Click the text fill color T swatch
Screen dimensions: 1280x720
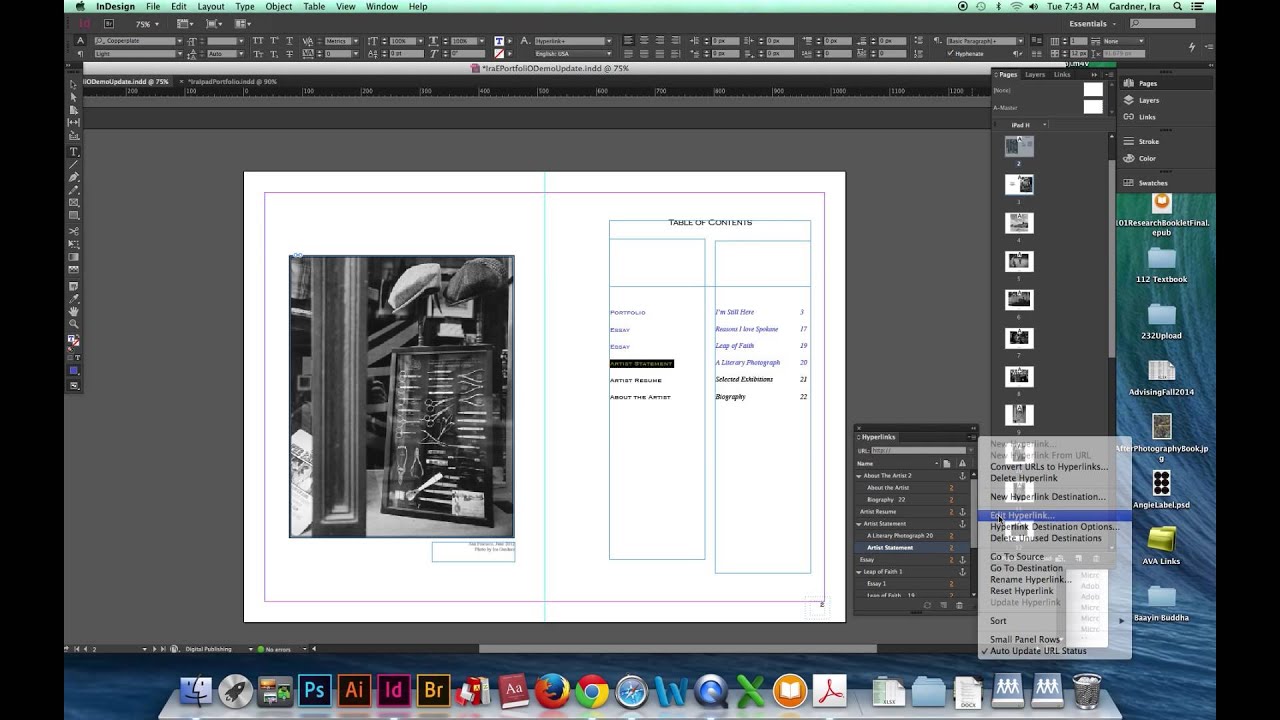pyautogui.click(x=500, y=41)
